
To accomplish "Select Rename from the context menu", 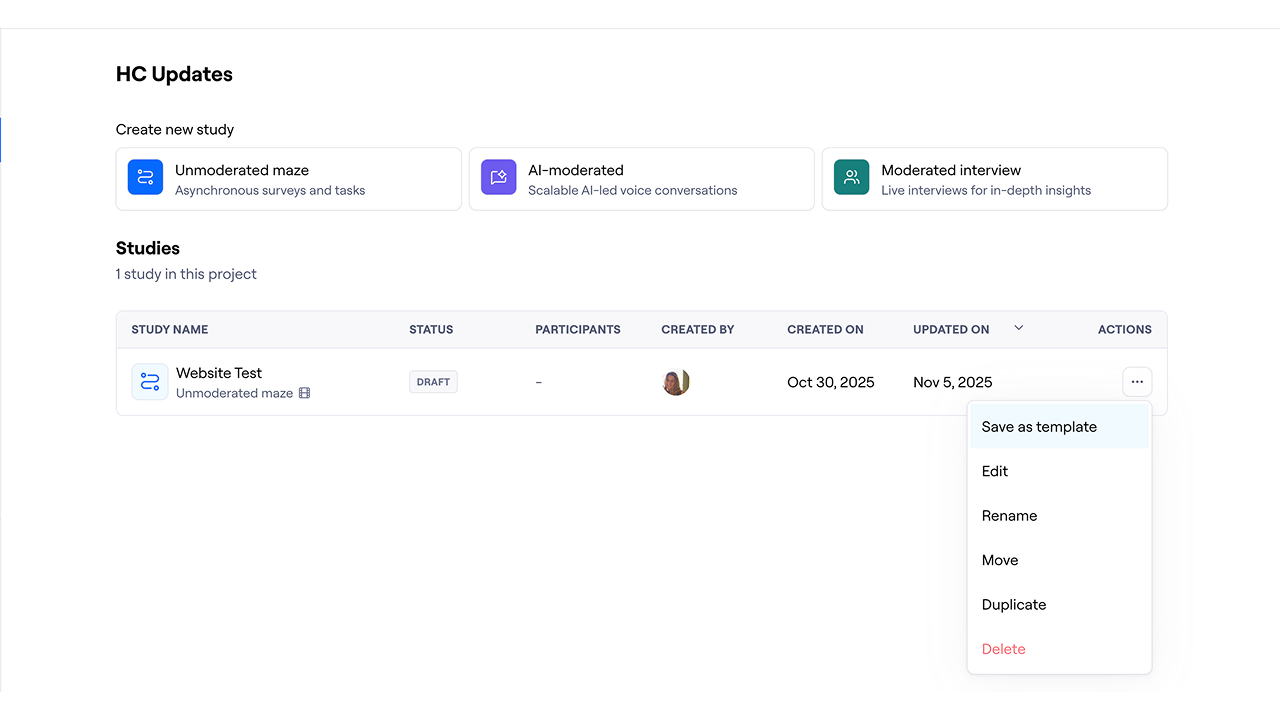I will (1009, 516).
